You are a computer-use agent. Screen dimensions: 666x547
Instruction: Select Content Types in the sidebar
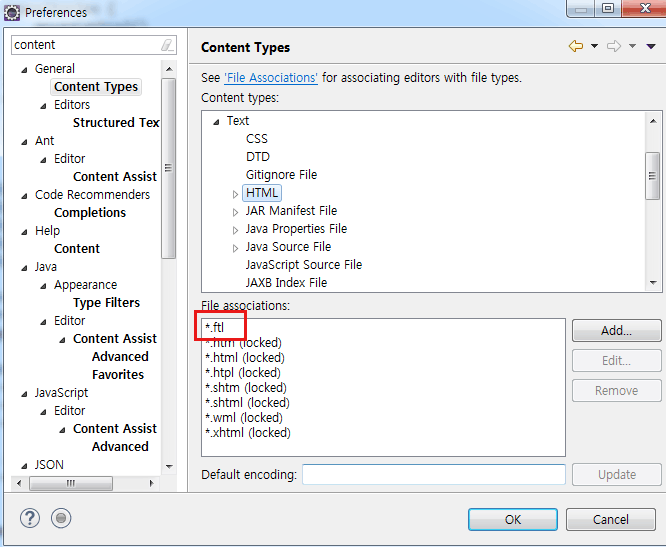(96, 87)
